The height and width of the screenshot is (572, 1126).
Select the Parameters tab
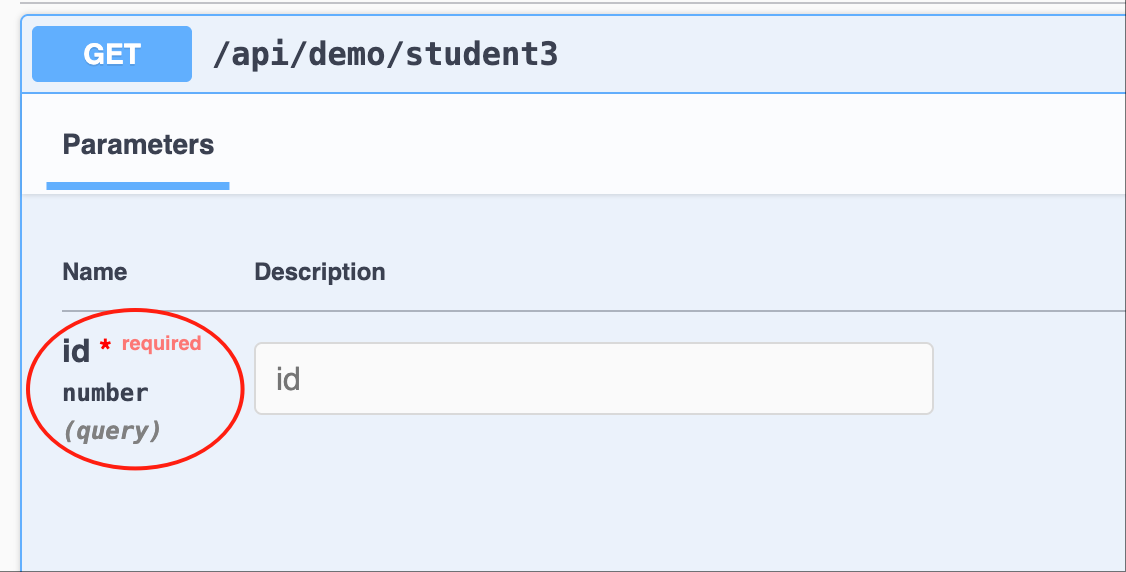pos(138,144)
